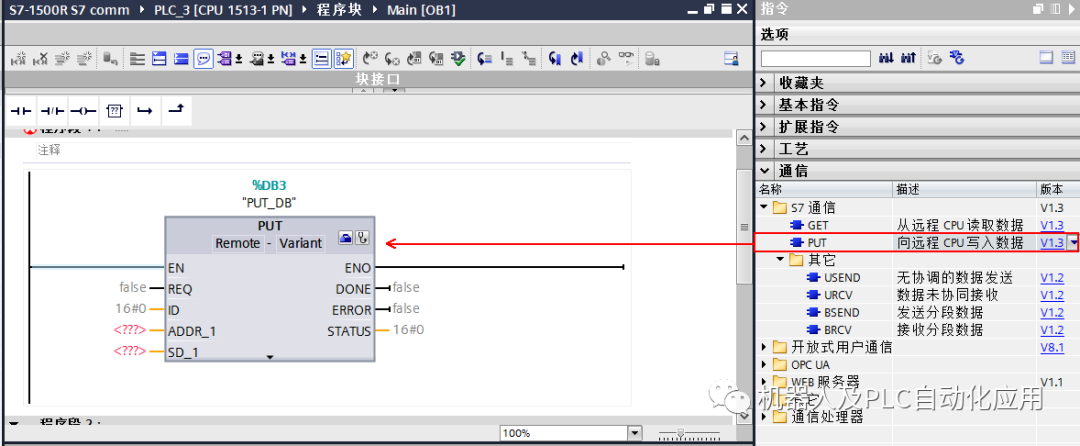Click the SD_1 <???> operand placeholder
The image size is (1080, 446).
tap(130, 352)
